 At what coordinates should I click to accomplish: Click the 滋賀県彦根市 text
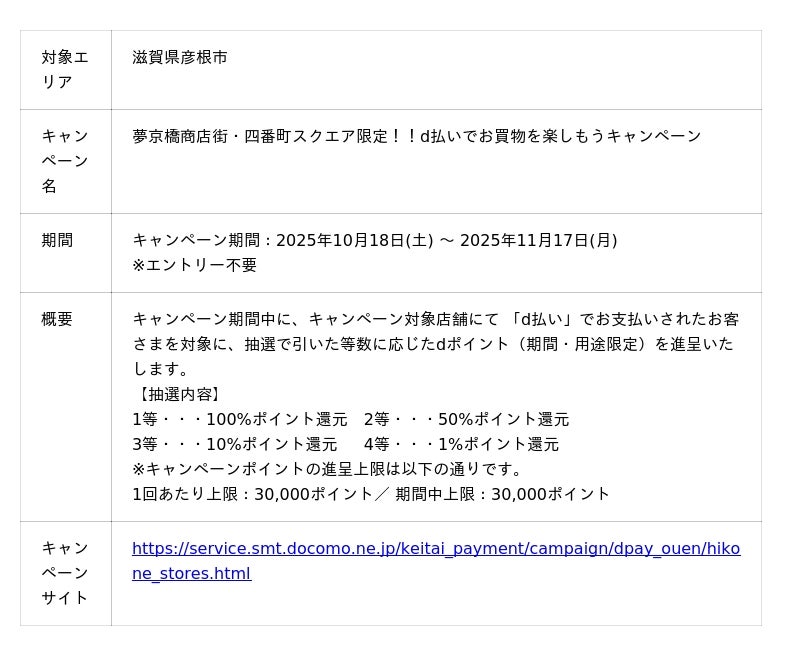point(180,58)
